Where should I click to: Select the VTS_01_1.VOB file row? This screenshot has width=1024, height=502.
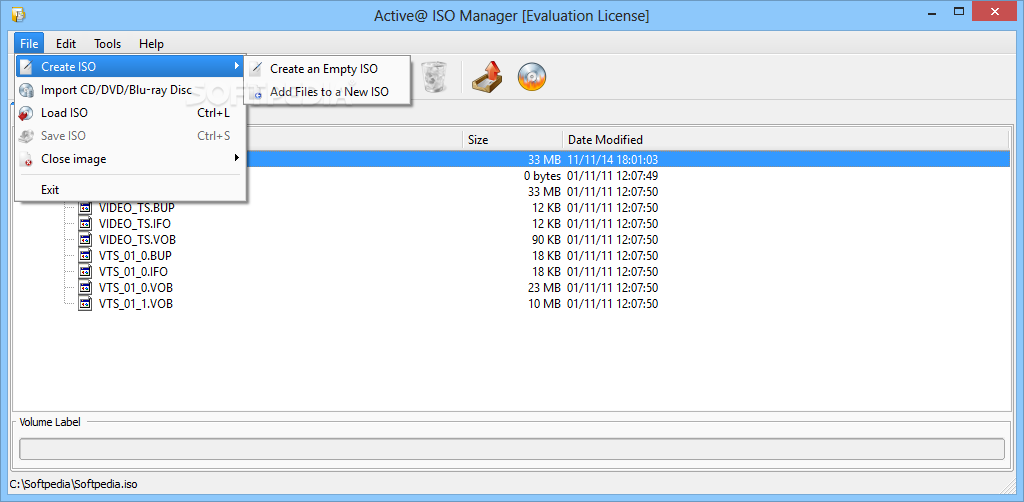pyautogui.click(x=511, y=304)
